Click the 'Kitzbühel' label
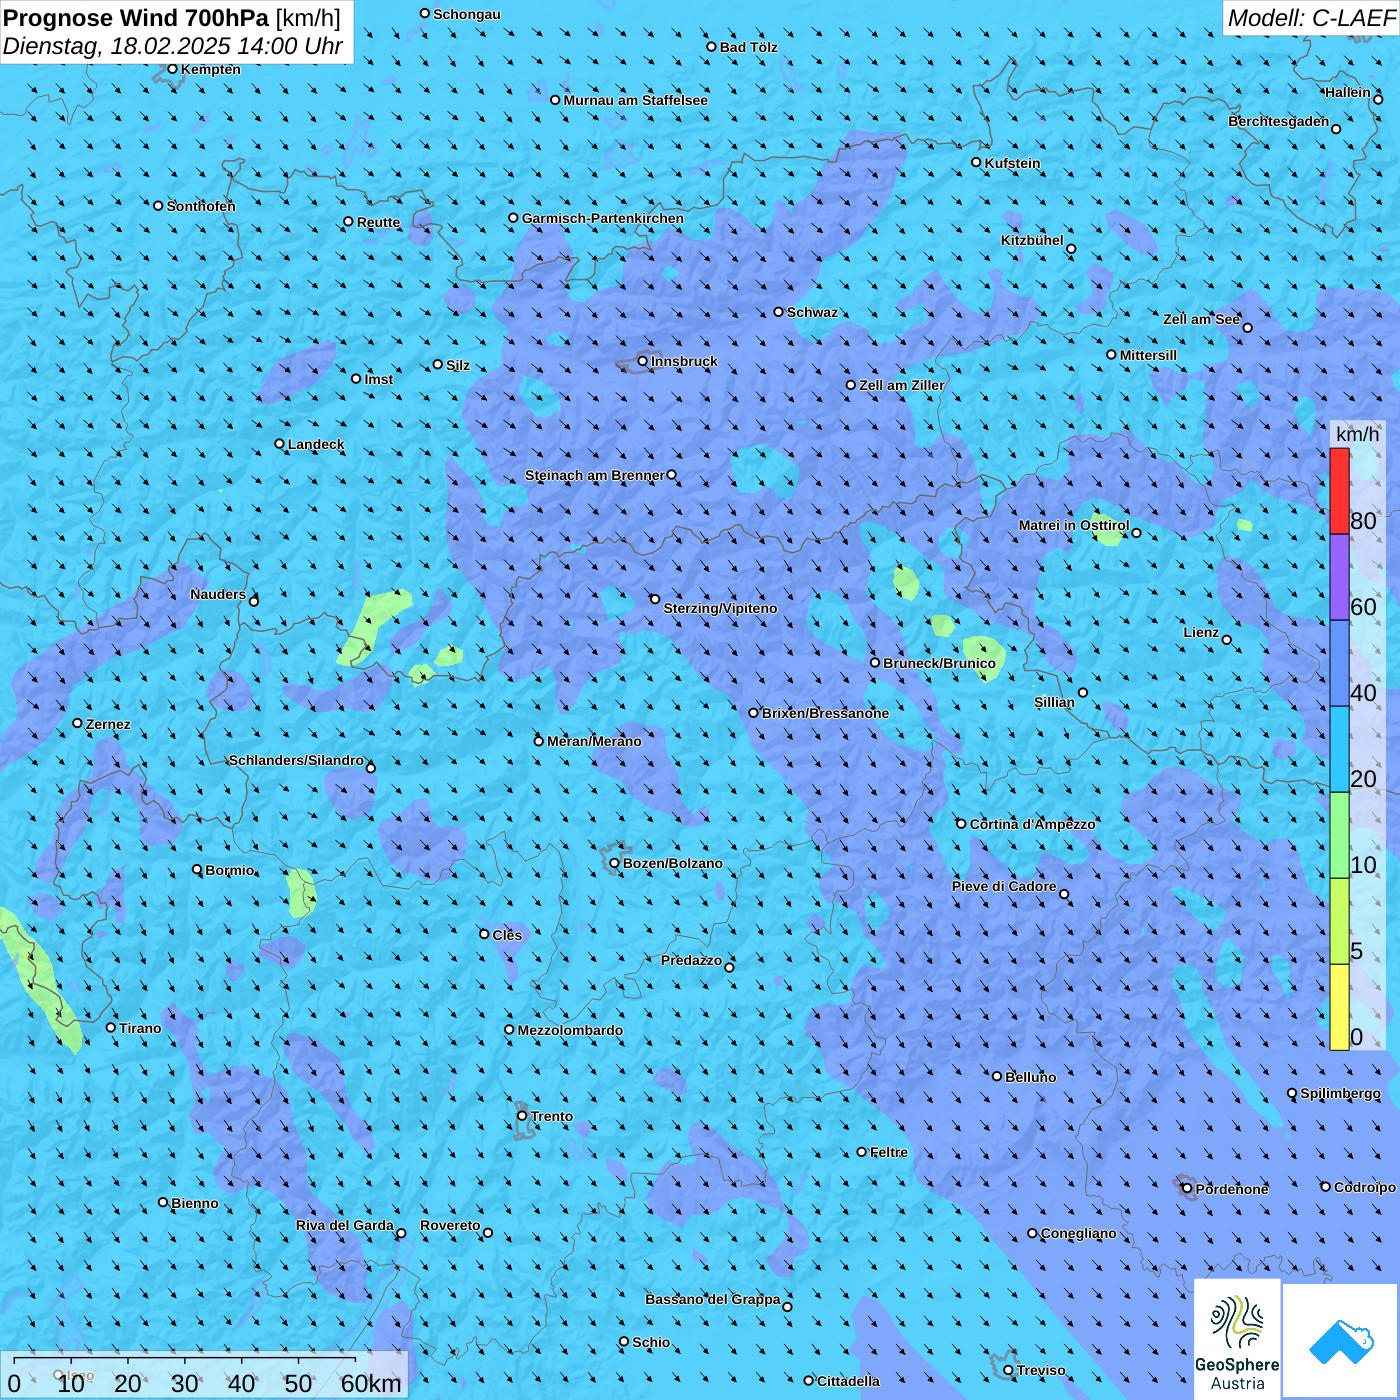The image size is (1400, 1400). (x=1032, y=240)
